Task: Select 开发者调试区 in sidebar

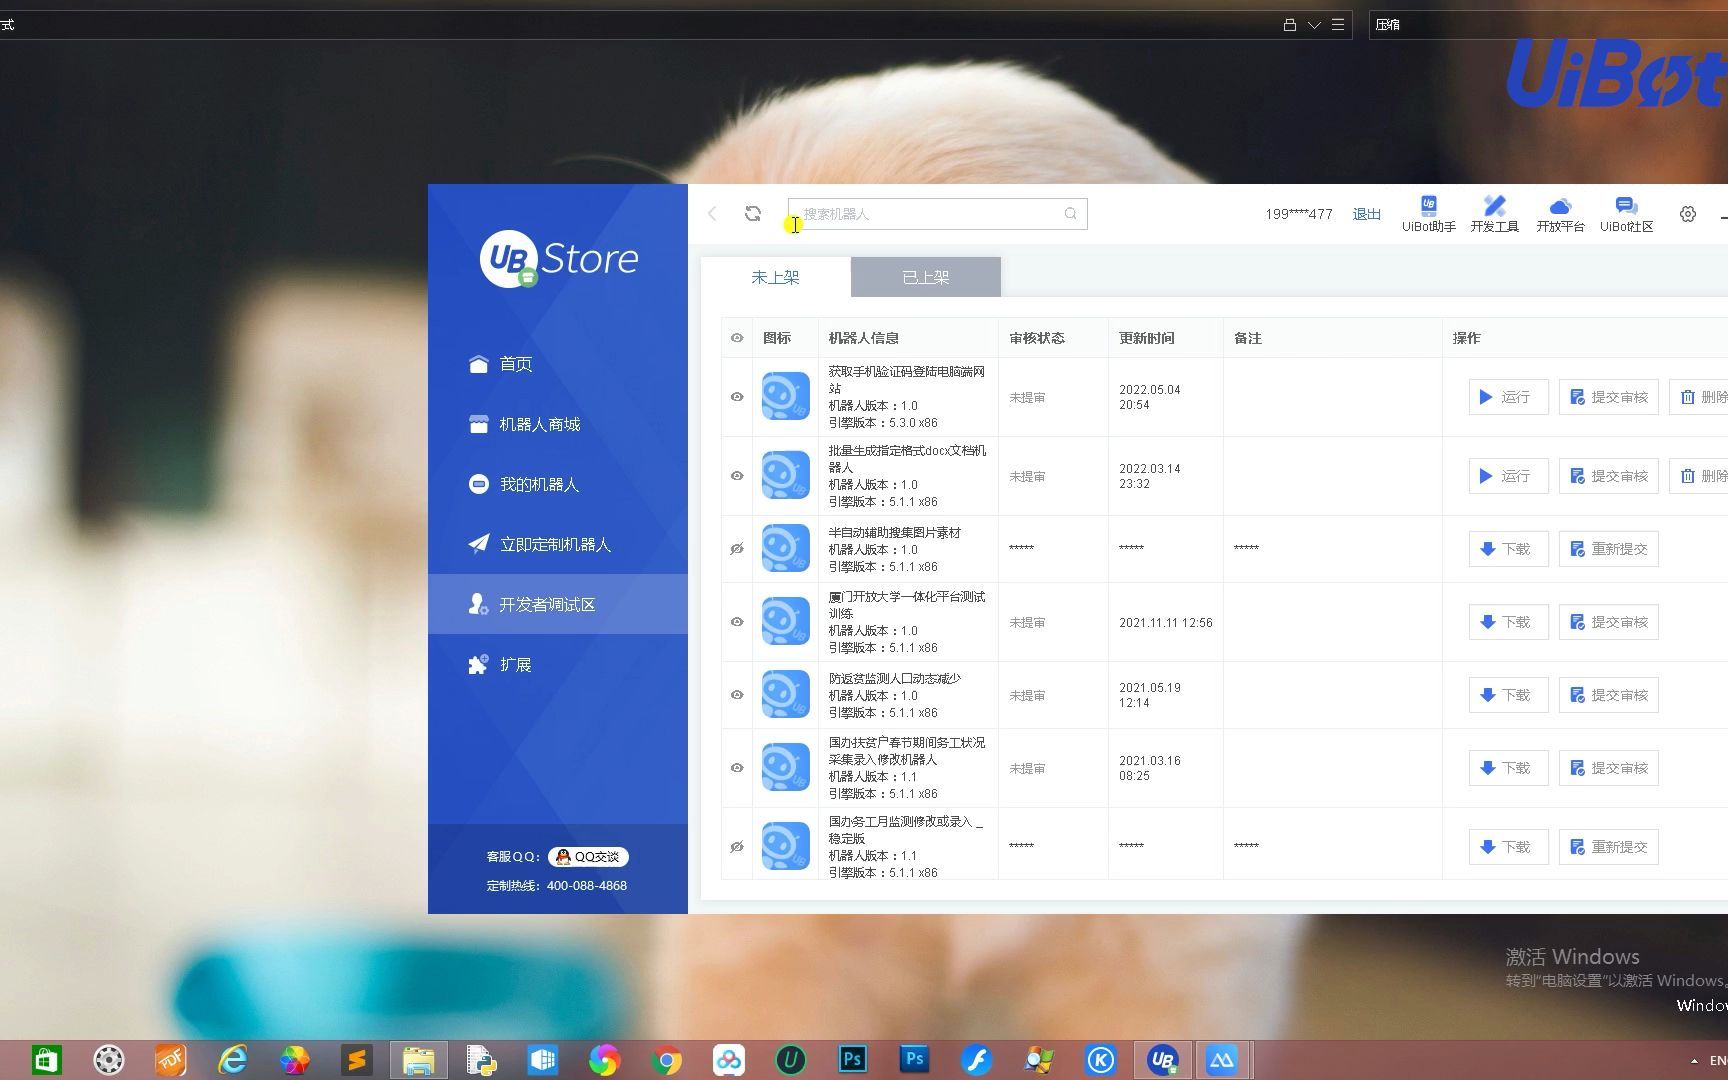Action: [558, 604]
